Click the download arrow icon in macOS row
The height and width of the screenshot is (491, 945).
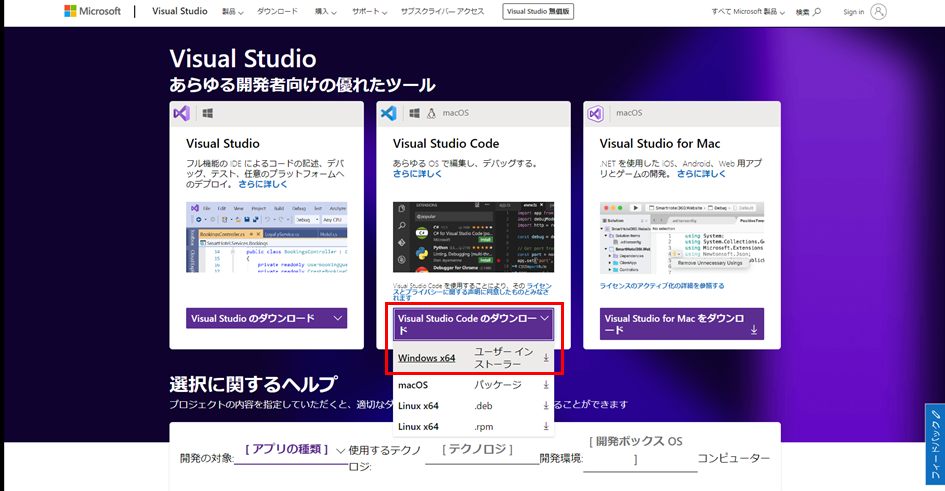545,384
